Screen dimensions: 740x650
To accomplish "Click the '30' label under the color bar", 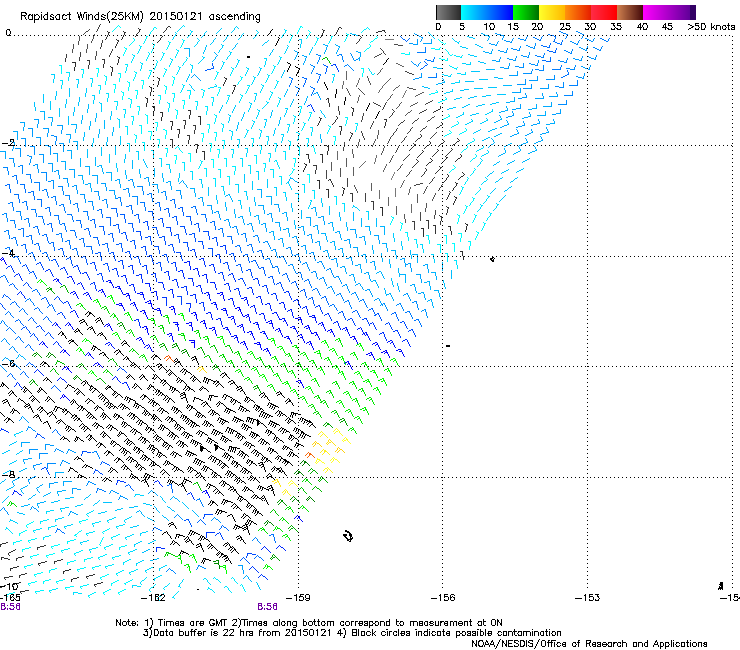I will [x=590, y=27].
